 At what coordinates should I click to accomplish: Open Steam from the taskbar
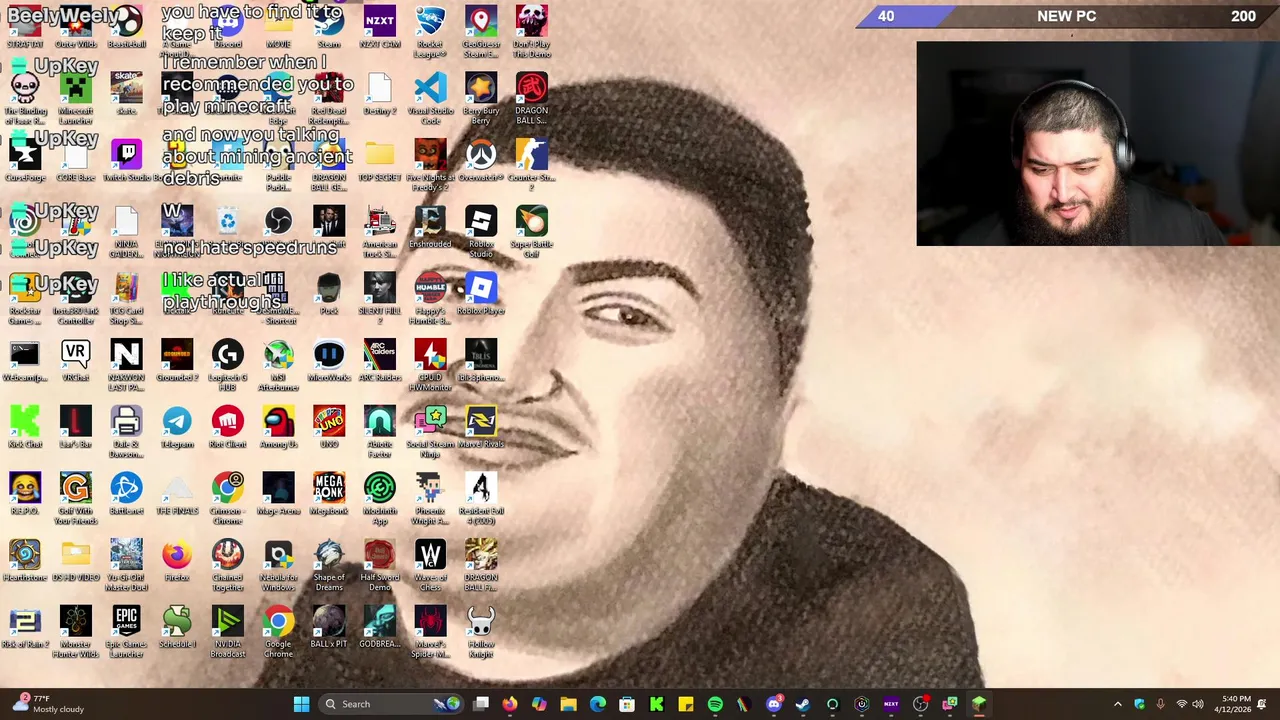(803, 704)
